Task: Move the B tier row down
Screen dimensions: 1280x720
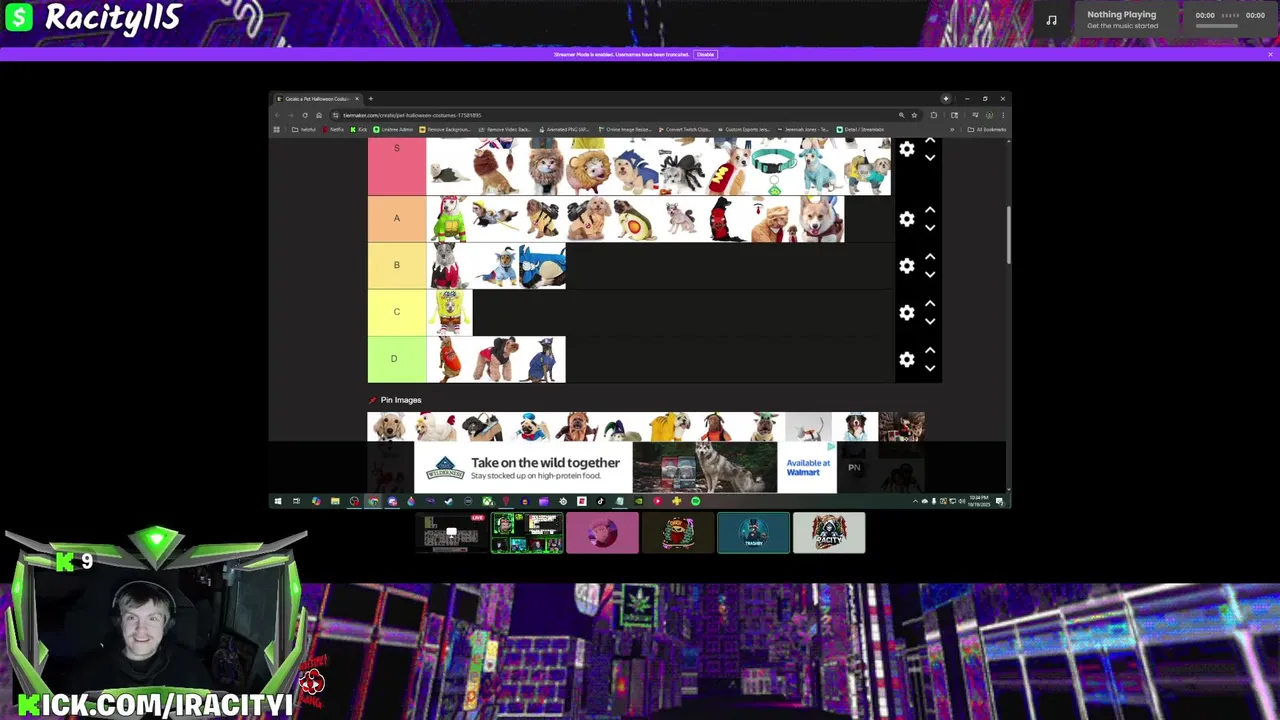Action: (x=930, y=275)
